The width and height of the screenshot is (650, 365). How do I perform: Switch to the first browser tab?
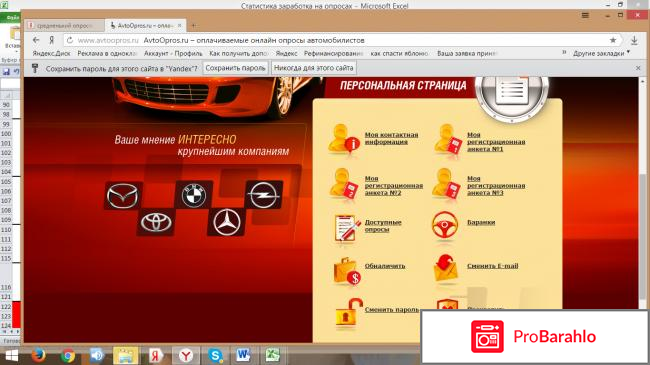point(63,25)
